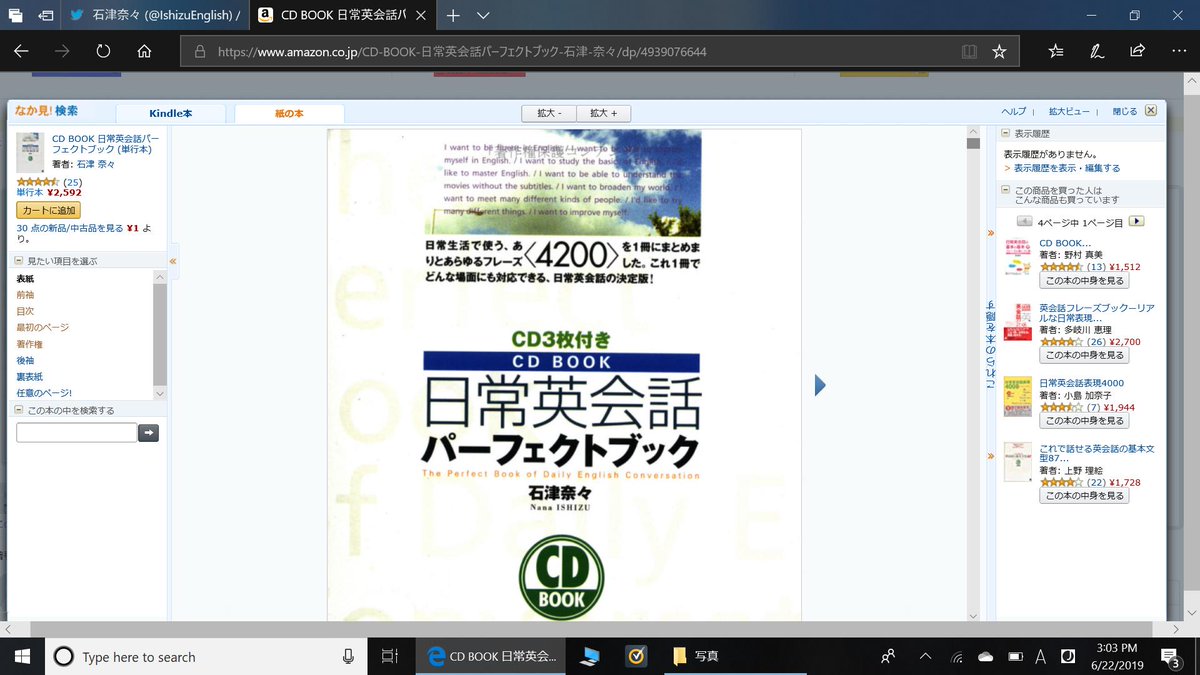Go back to the previous page in Edge

pos(21,51)
